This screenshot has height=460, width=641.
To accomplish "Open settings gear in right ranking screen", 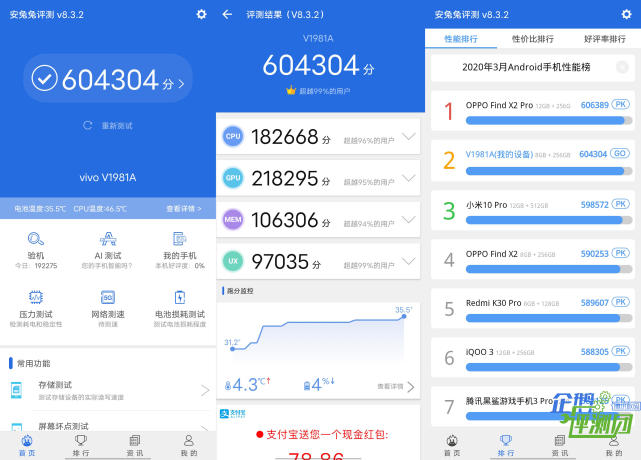I will click(626, 14).
